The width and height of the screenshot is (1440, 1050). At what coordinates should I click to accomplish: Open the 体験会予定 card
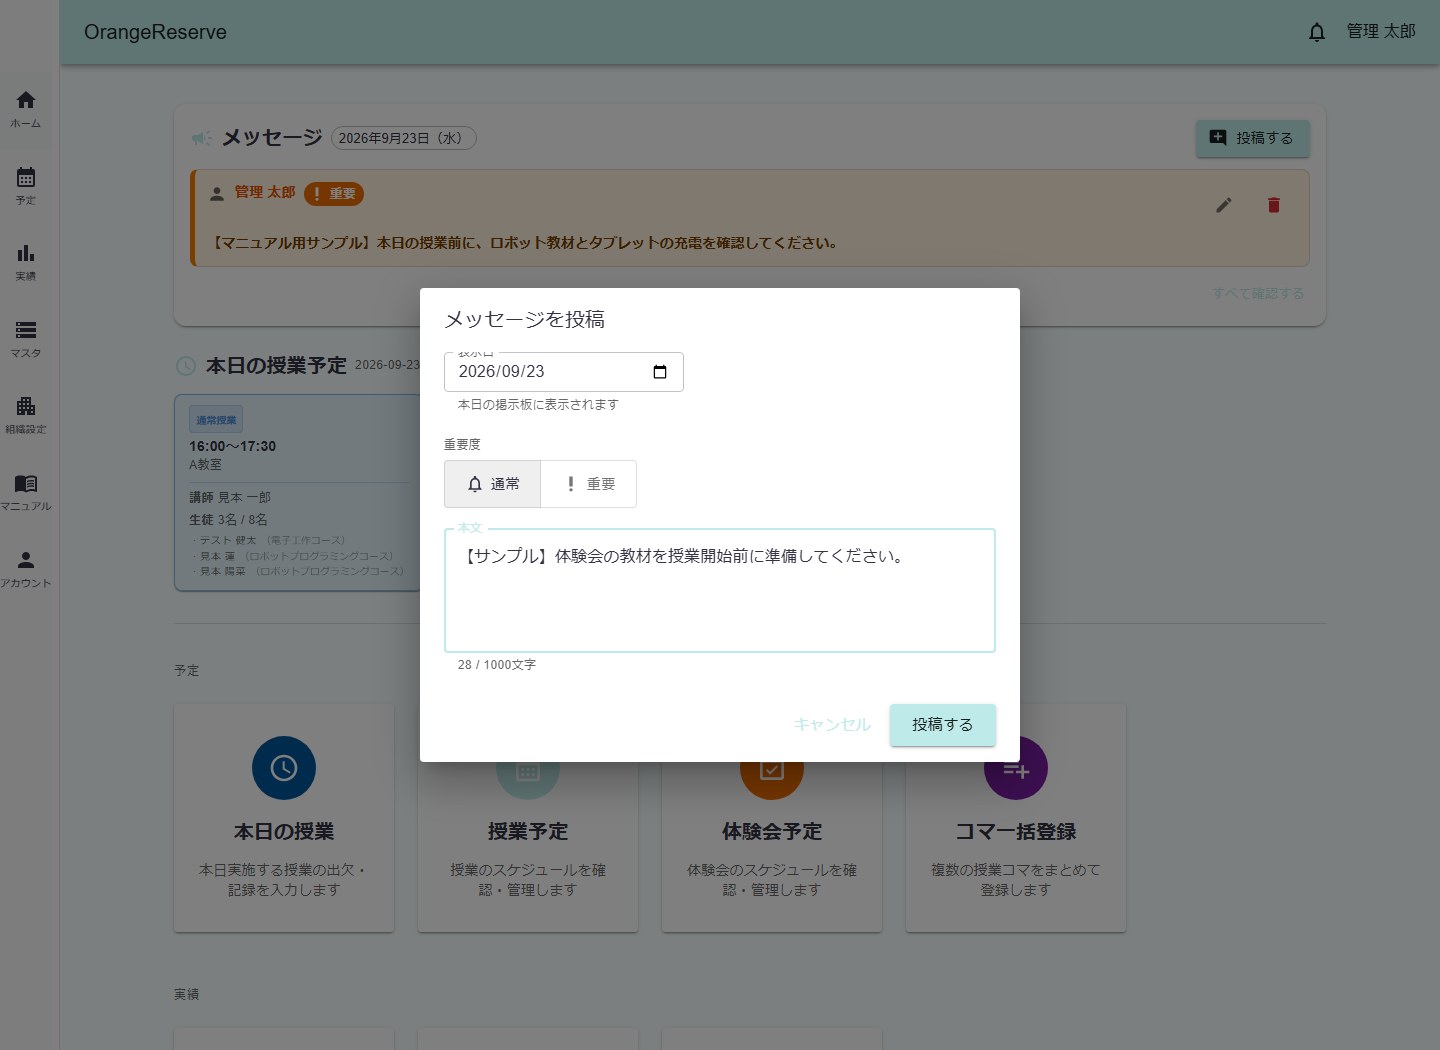click(x=772, y=818)
